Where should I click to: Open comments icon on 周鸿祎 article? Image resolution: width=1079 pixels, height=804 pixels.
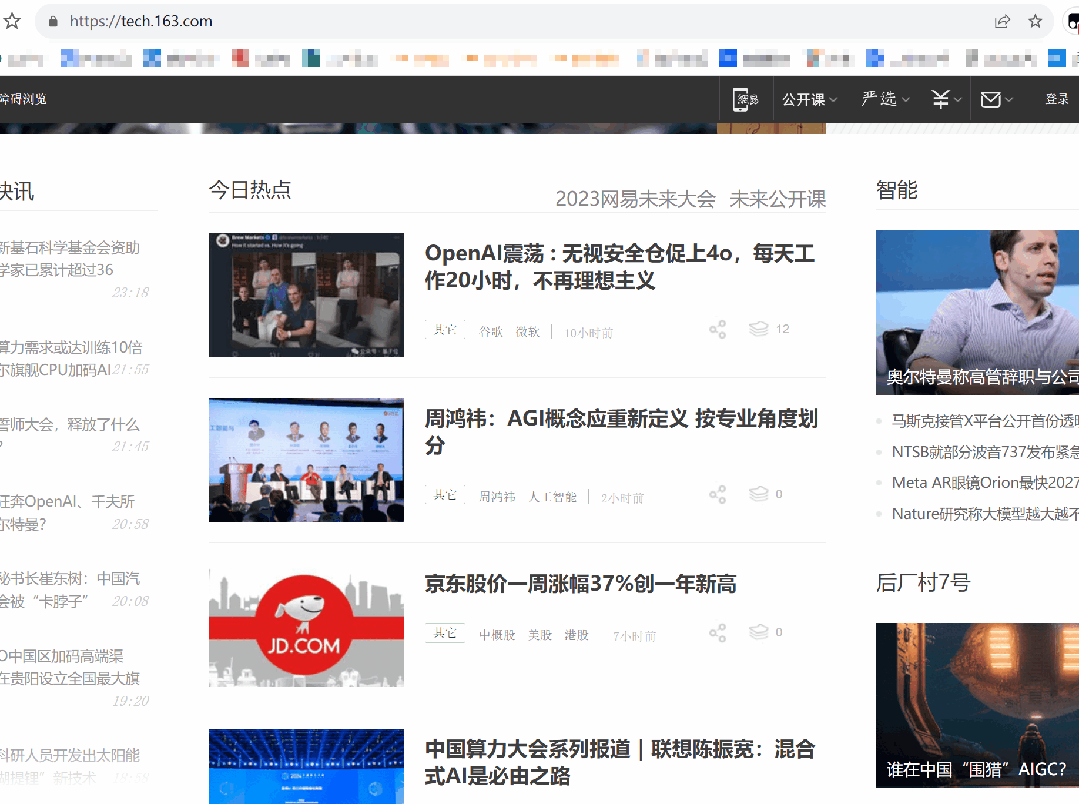758,494
